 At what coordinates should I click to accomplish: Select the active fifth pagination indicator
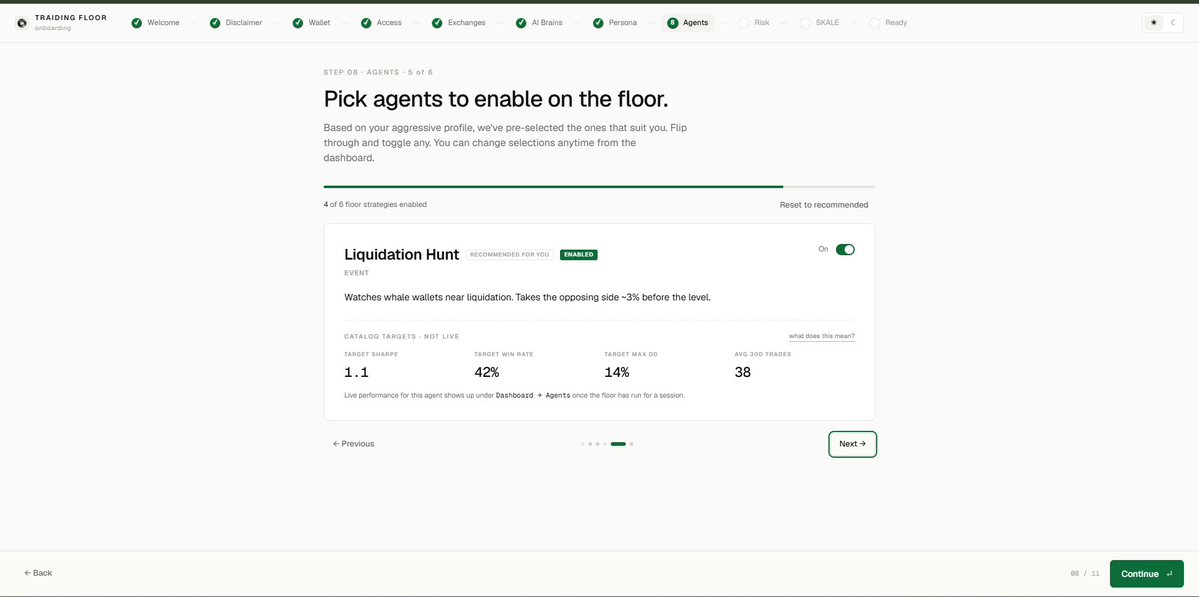point(618,443)
